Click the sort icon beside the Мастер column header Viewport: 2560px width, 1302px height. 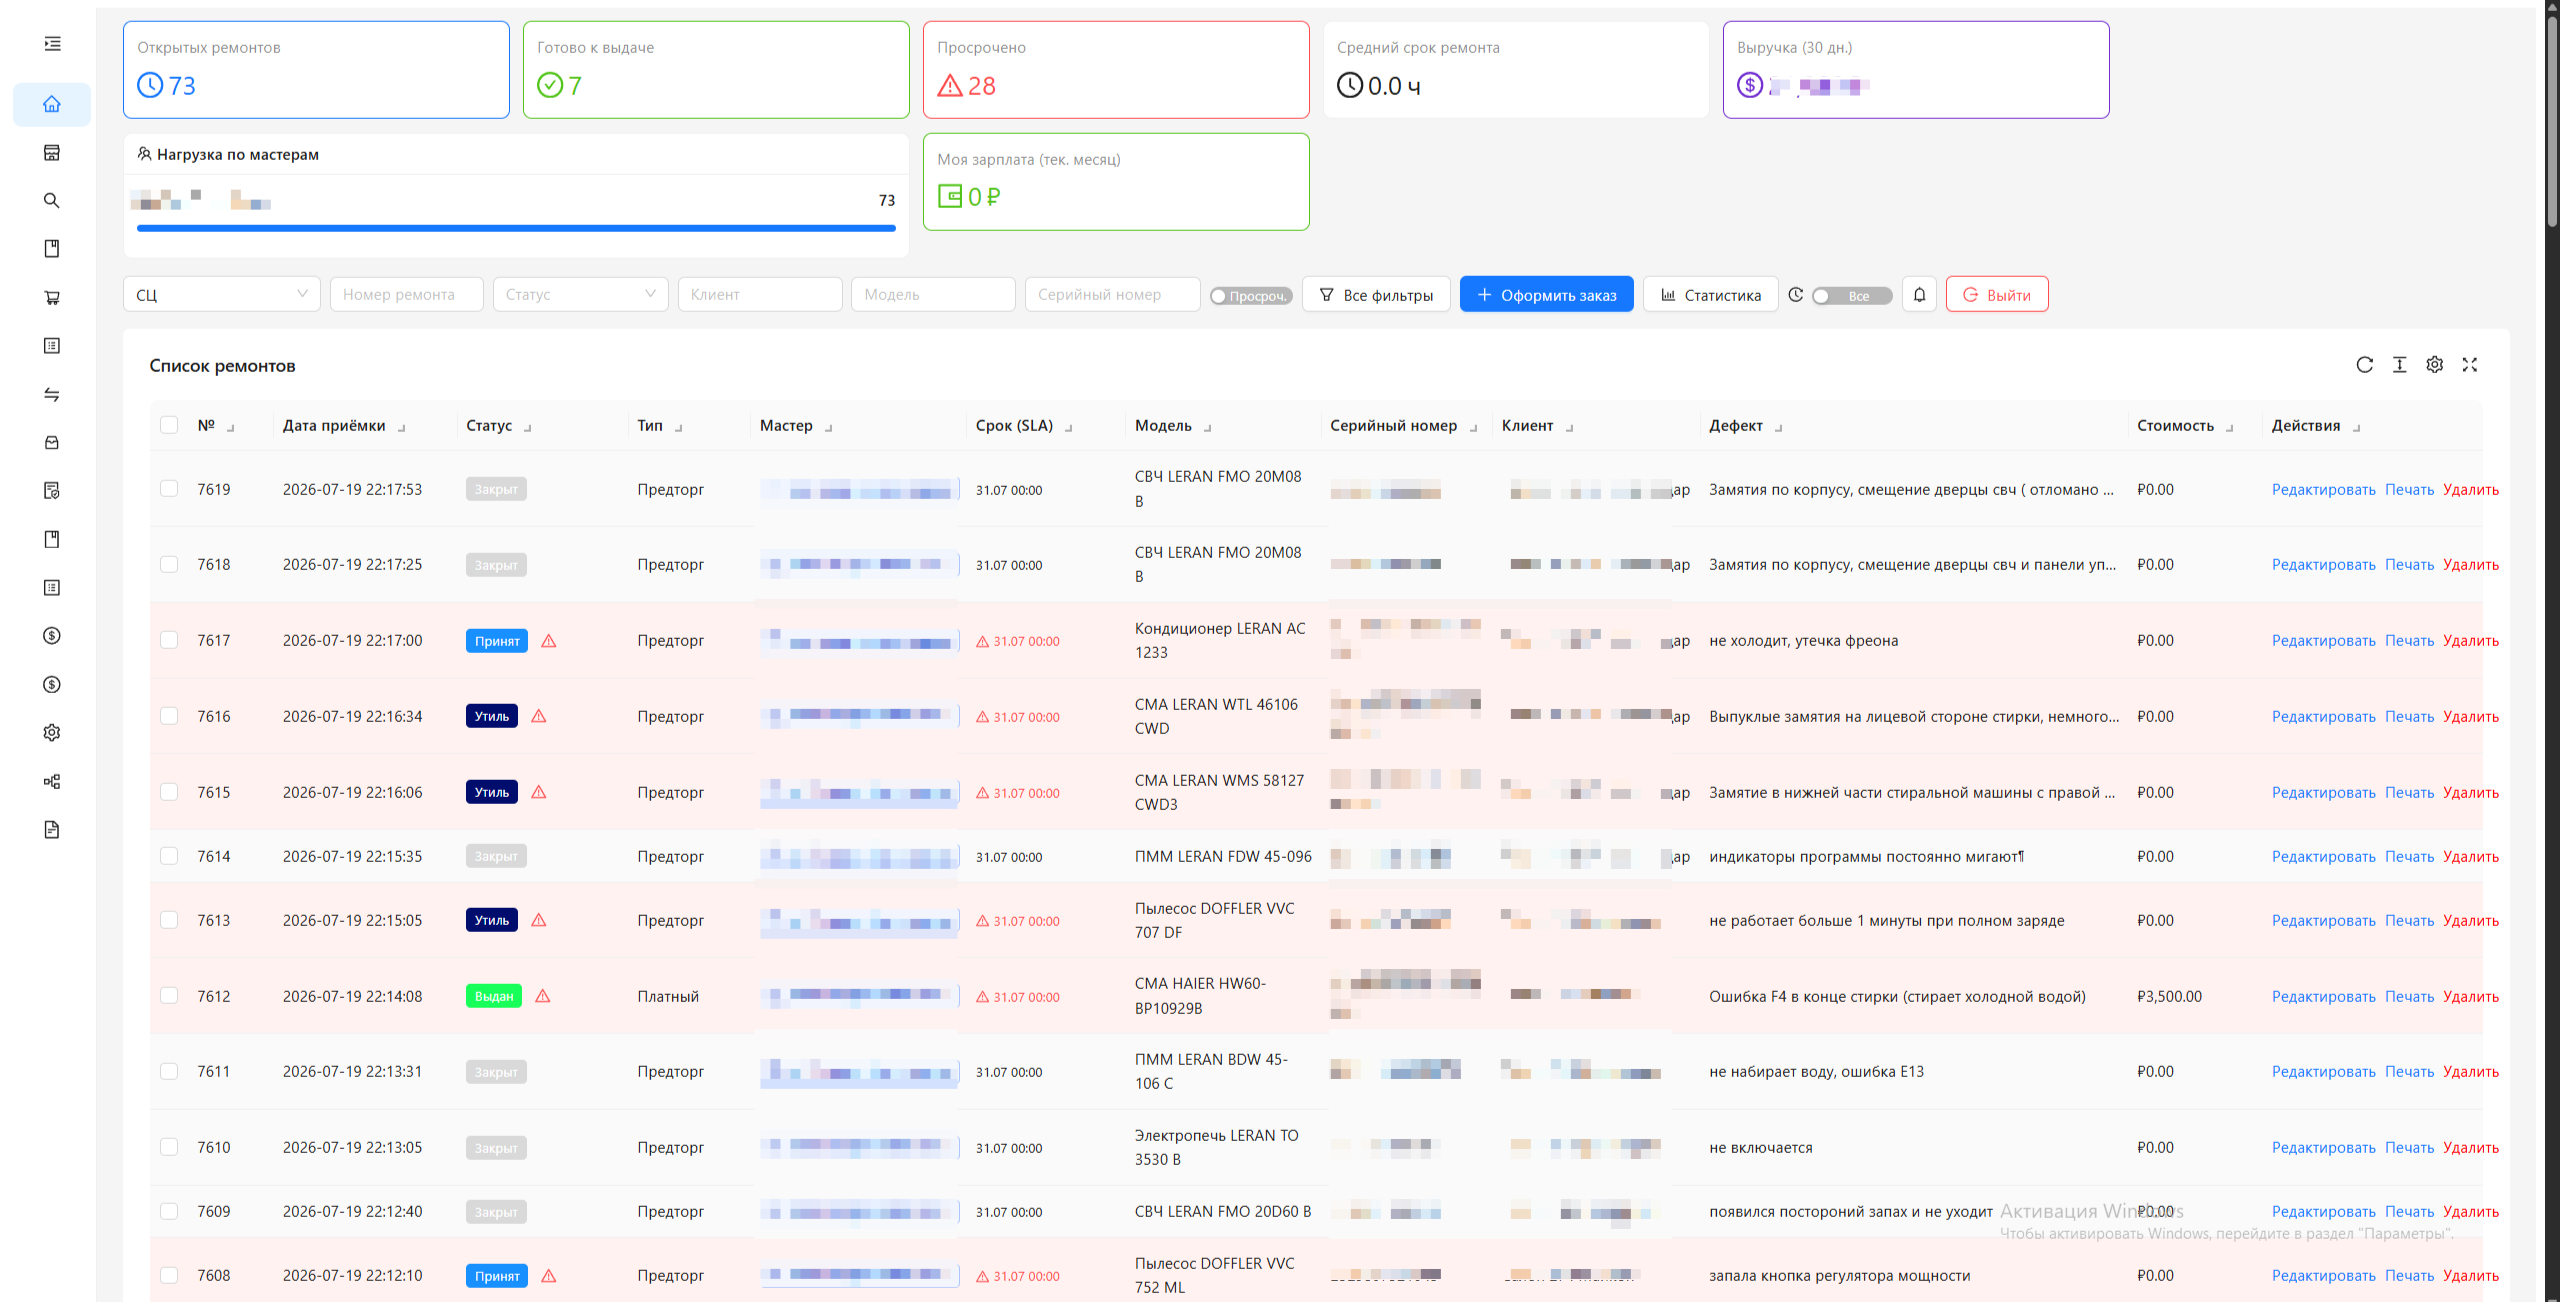[x=828, y=427]
